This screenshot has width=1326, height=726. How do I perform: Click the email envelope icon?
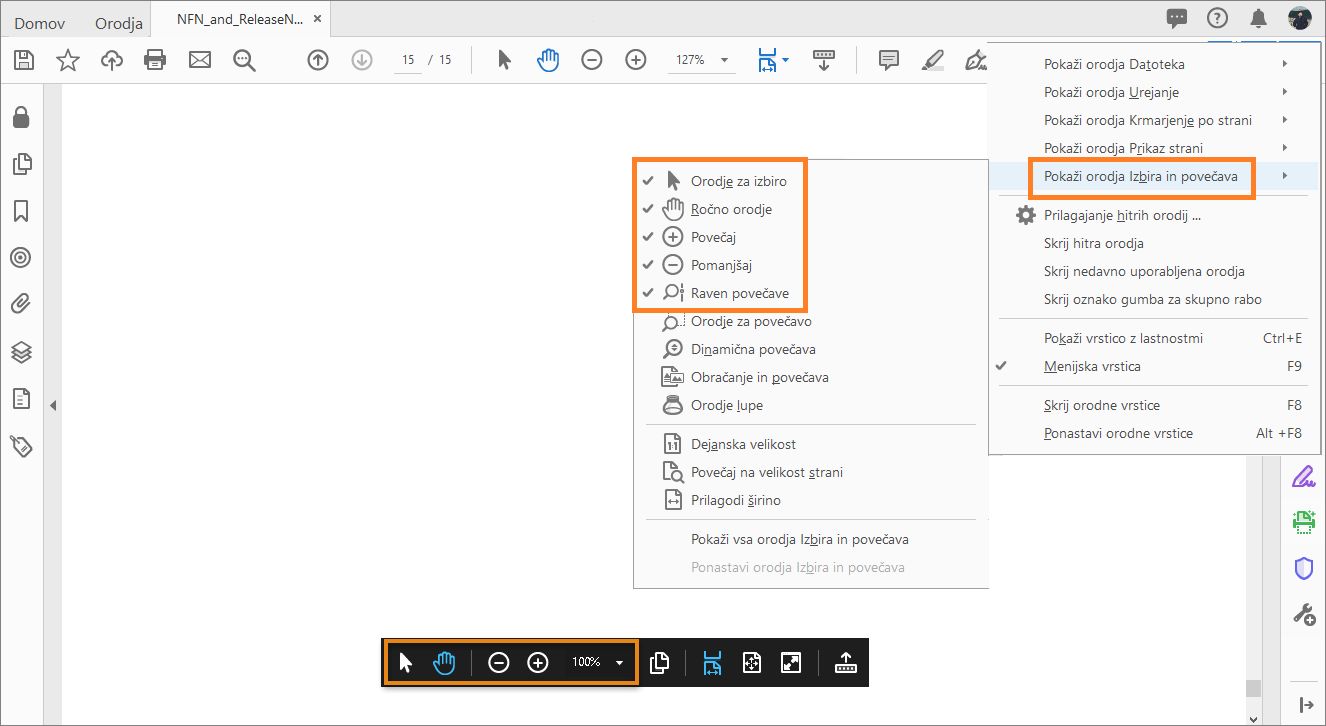tap(200, 60)
